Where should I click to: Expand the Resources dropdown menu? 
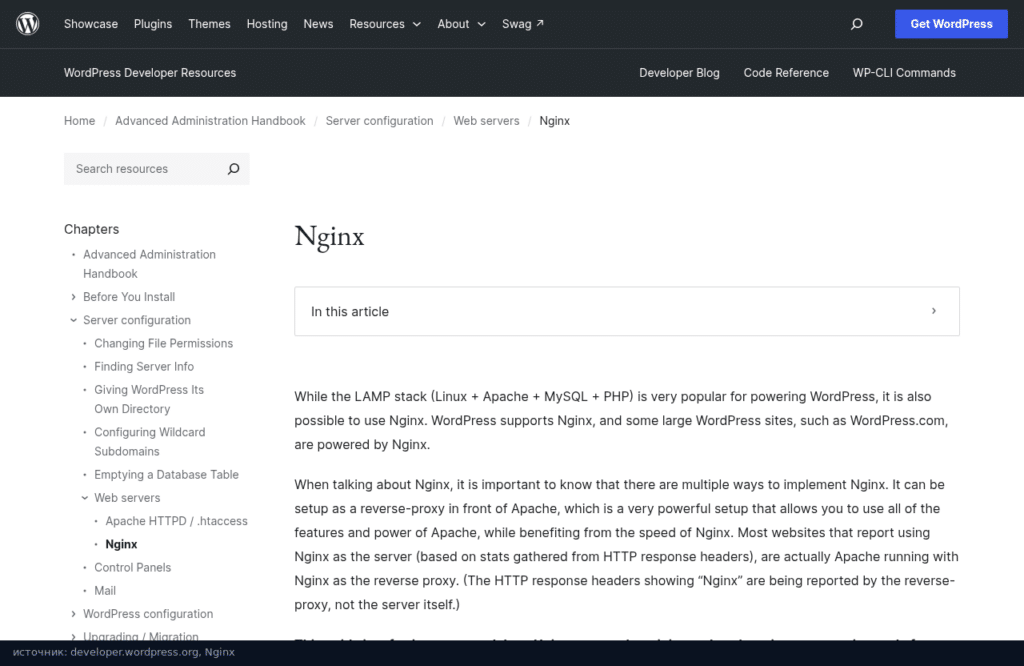385,24
